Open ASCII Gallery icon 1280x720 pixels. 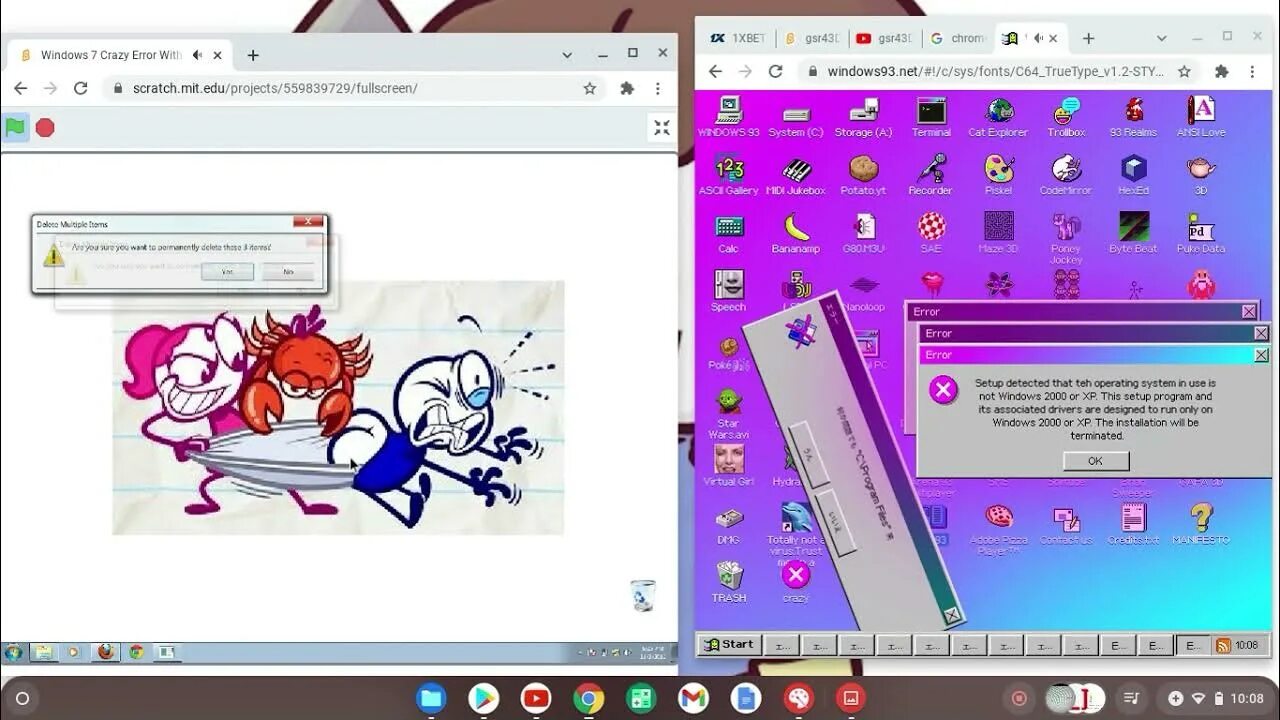728,176
